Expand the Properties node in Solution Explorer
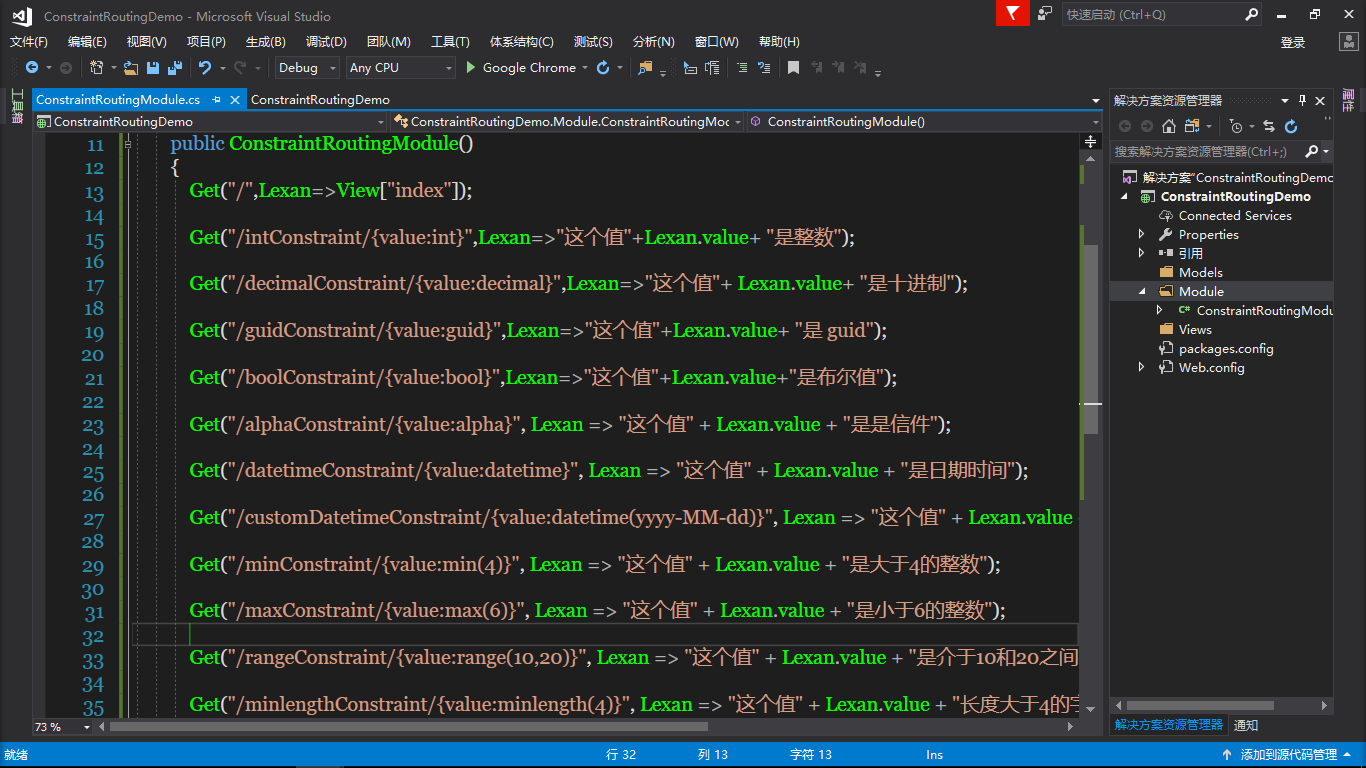 coord(1142,234)
